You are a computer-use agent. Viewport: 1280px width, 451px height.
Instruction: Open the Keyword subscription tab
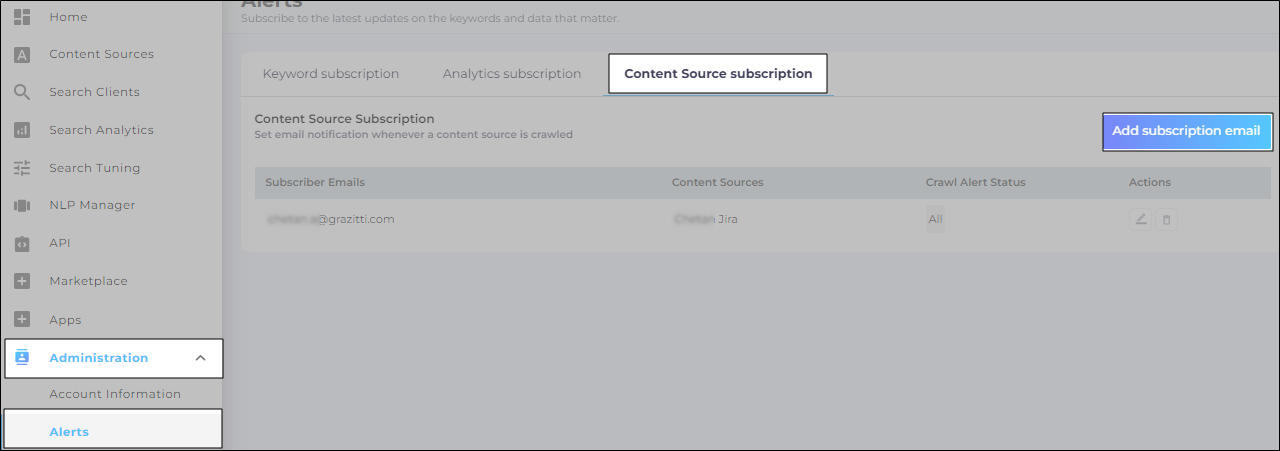click(x=331, y=74)
